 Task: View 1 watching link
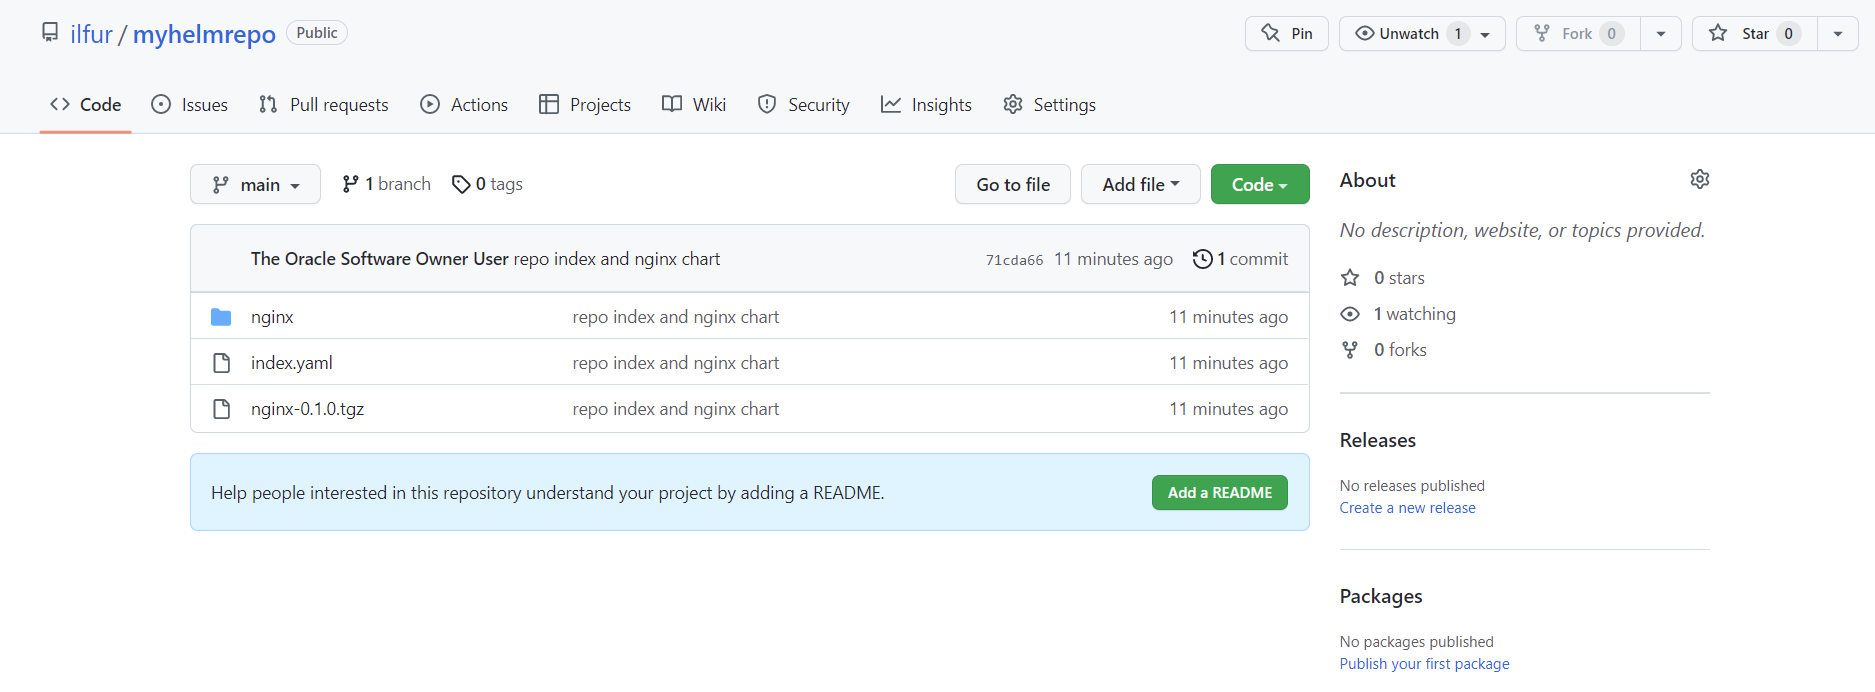1398,314
